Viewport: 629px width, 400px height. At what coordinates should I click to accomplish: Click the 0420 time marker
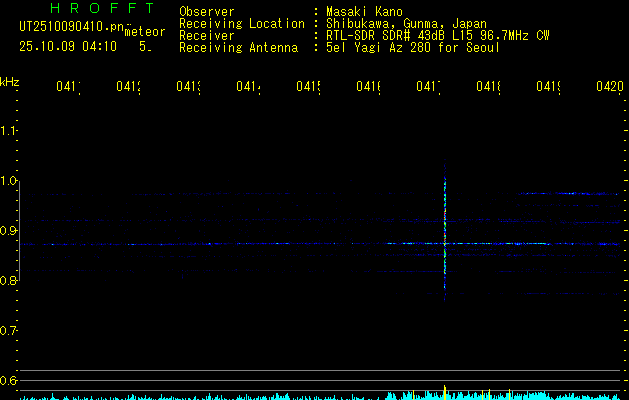click(608, 87)
